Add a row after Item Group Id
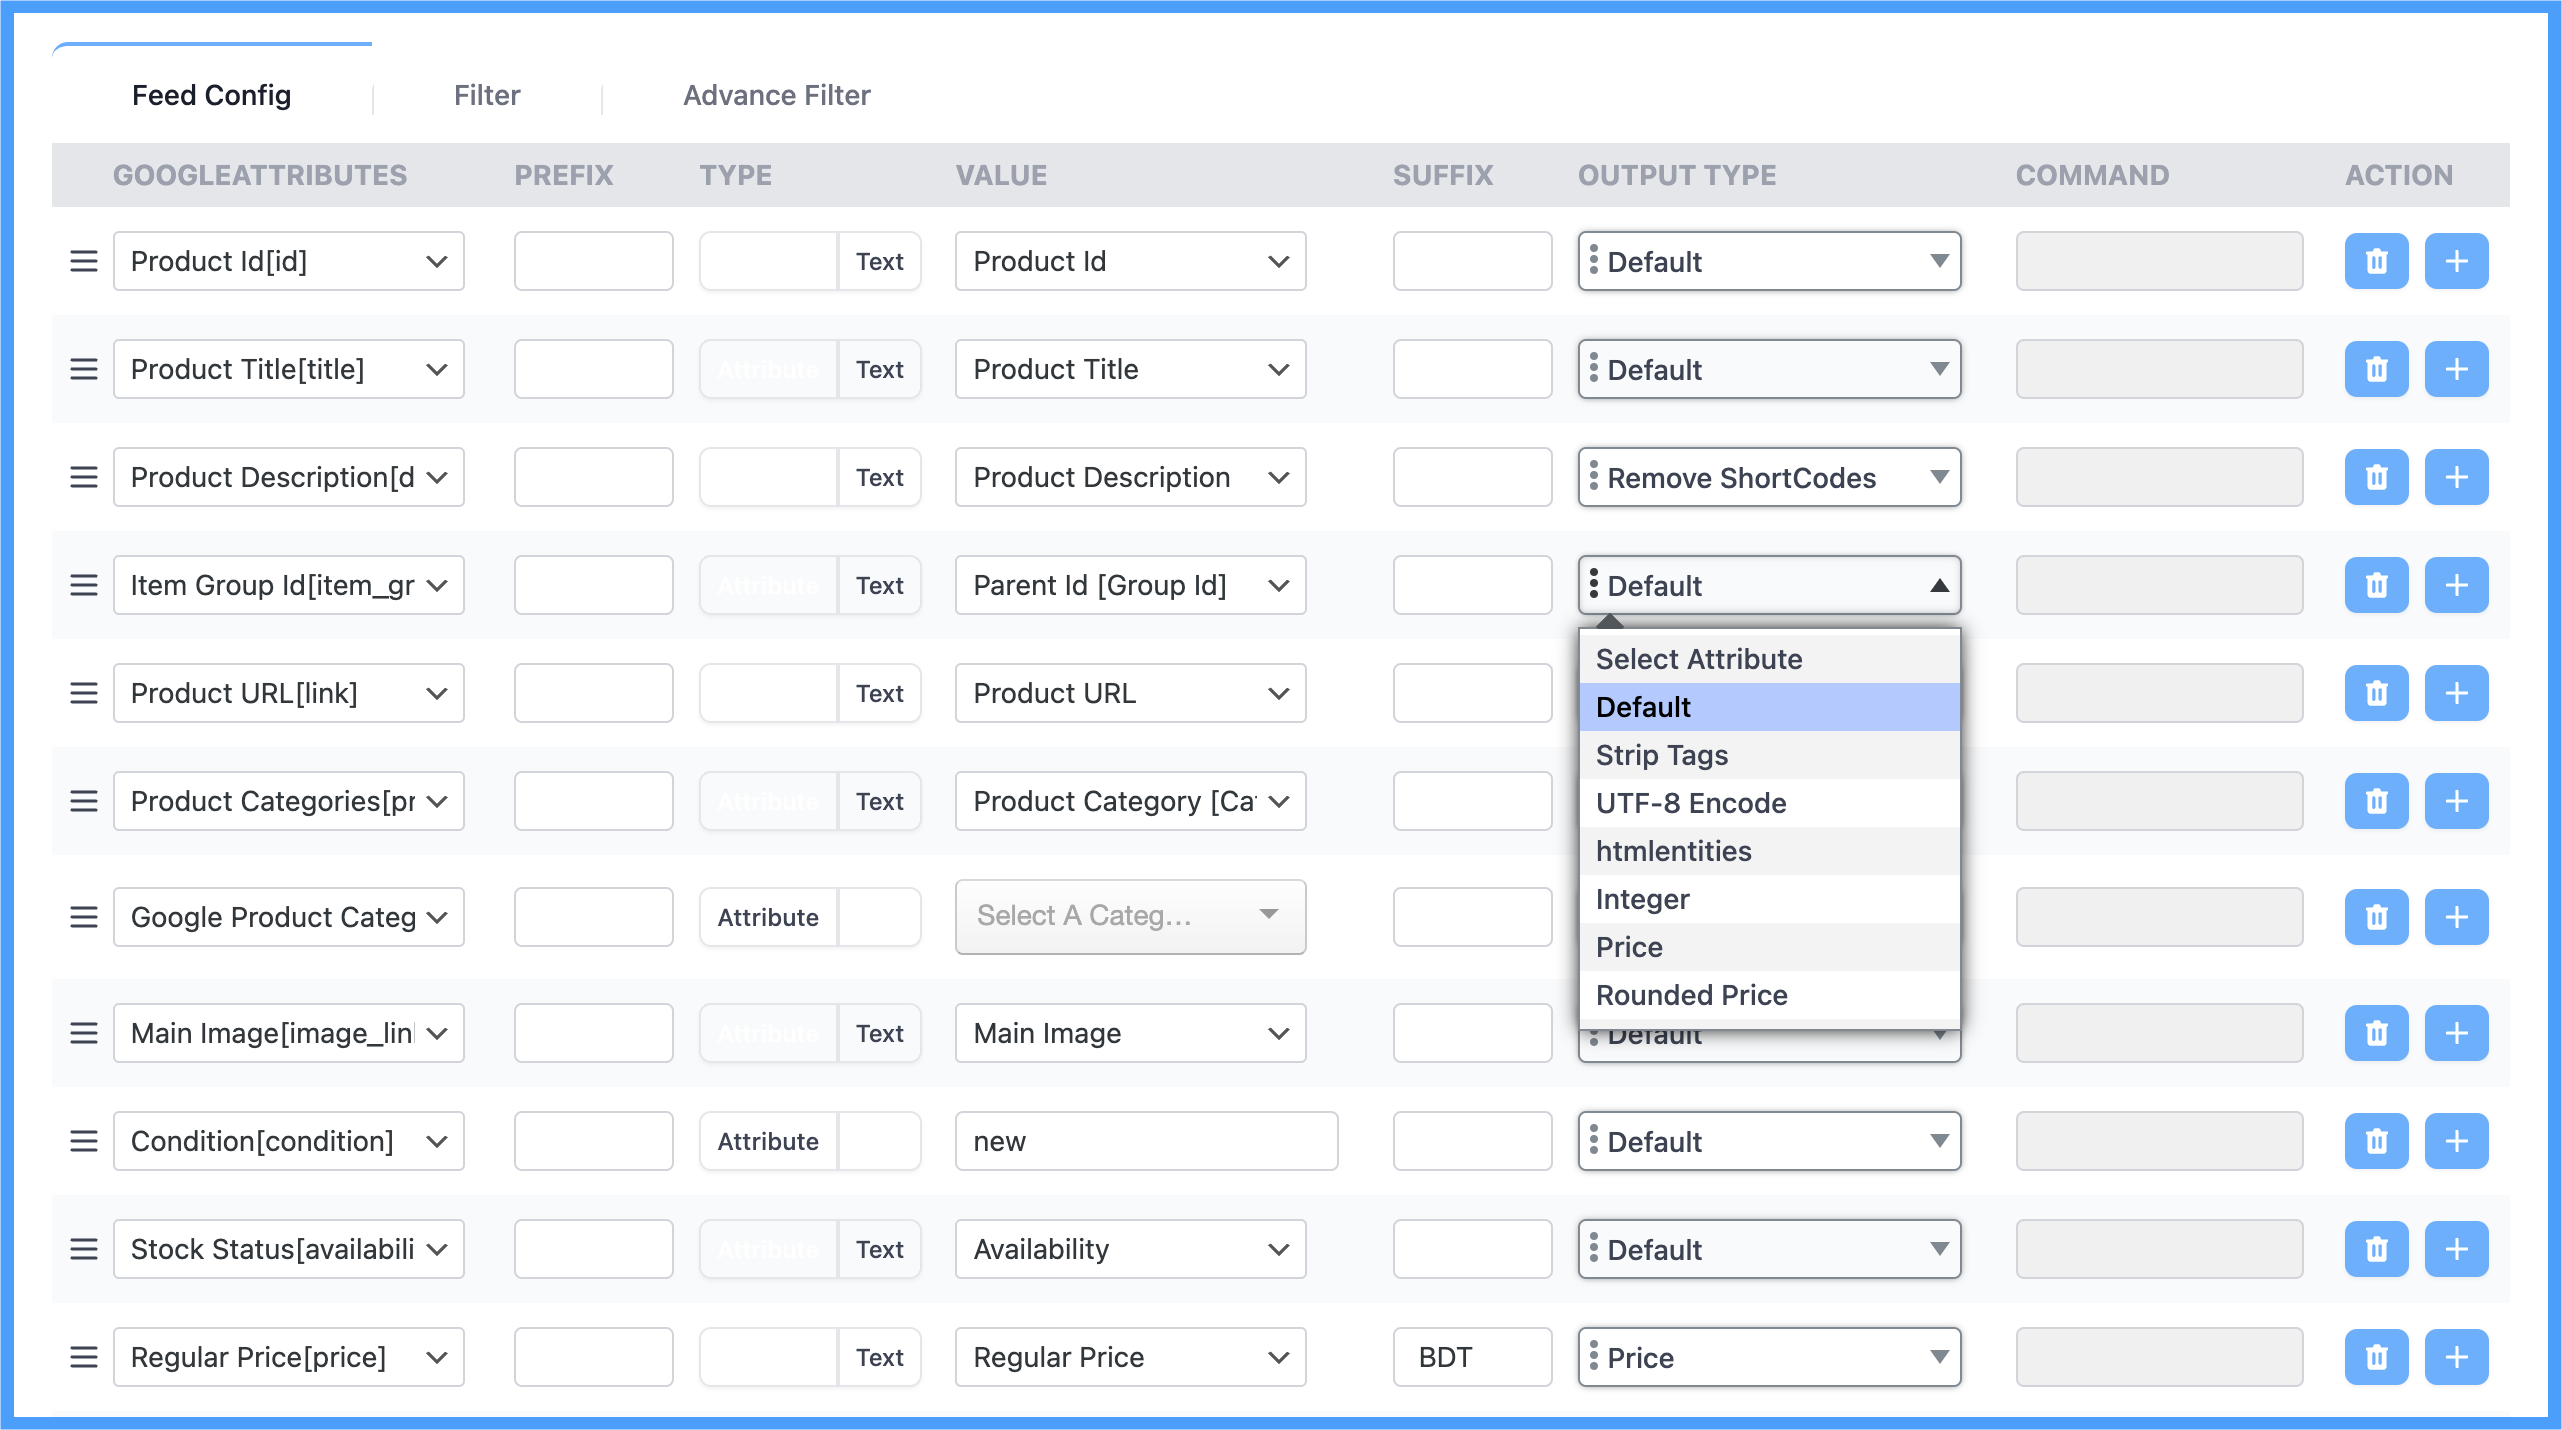This screenshot has width=2562, height=1430. [x=2456, y=585]
